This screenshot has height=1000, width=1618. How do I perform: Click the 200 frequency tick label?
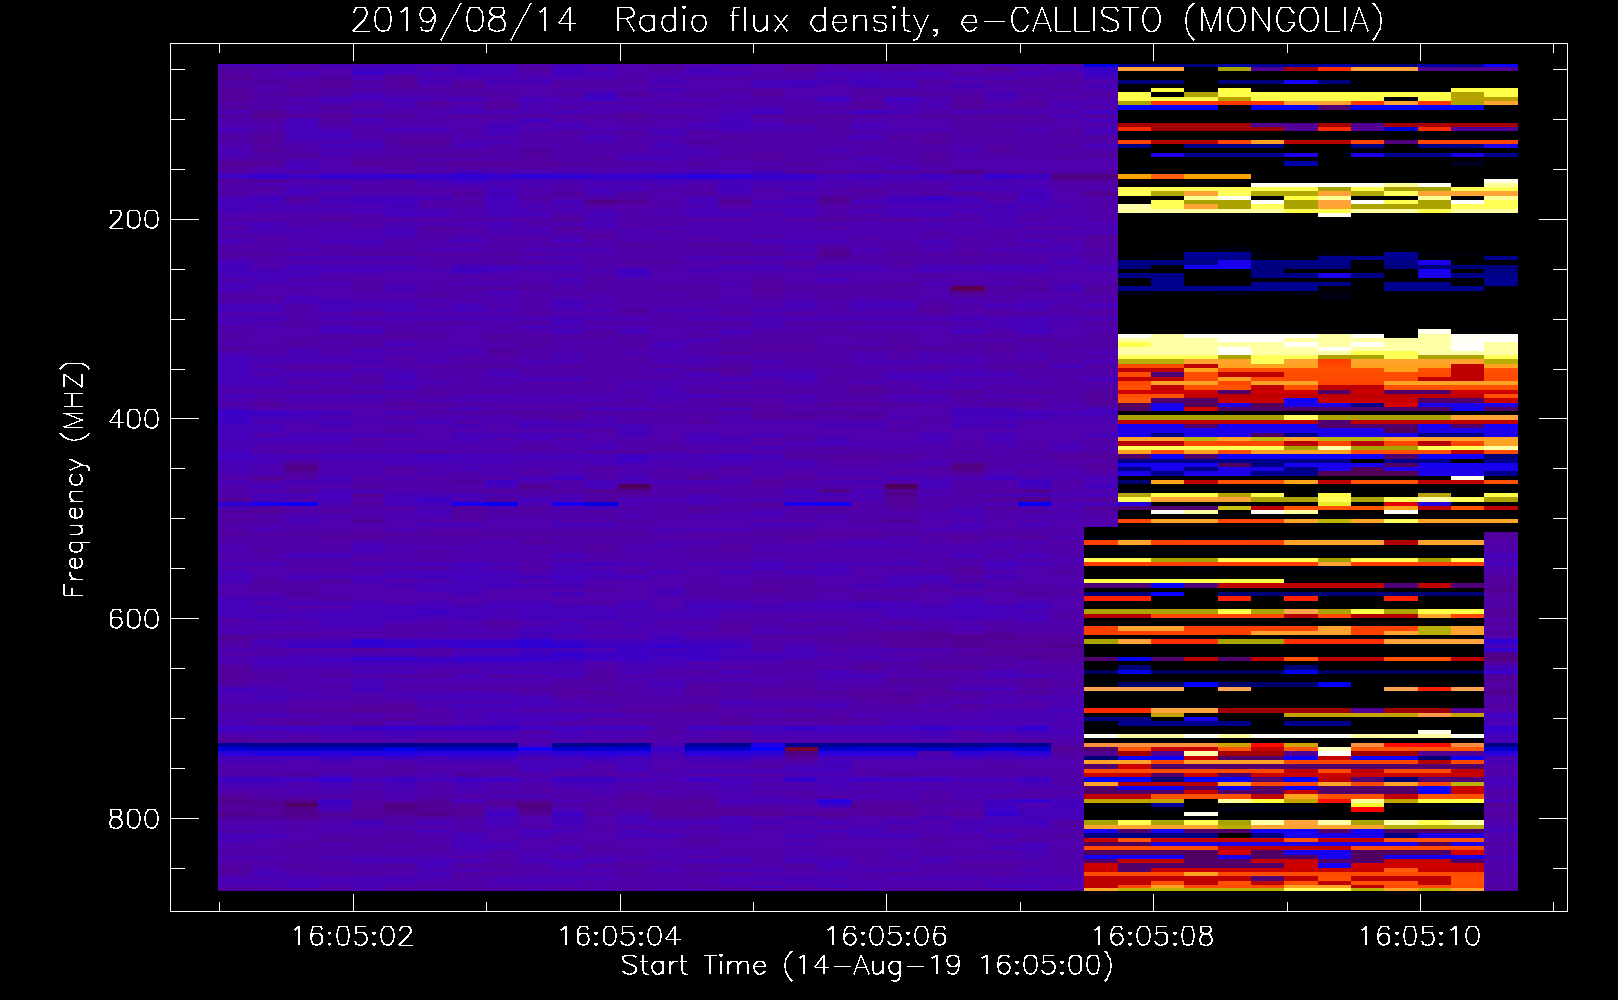134,220
